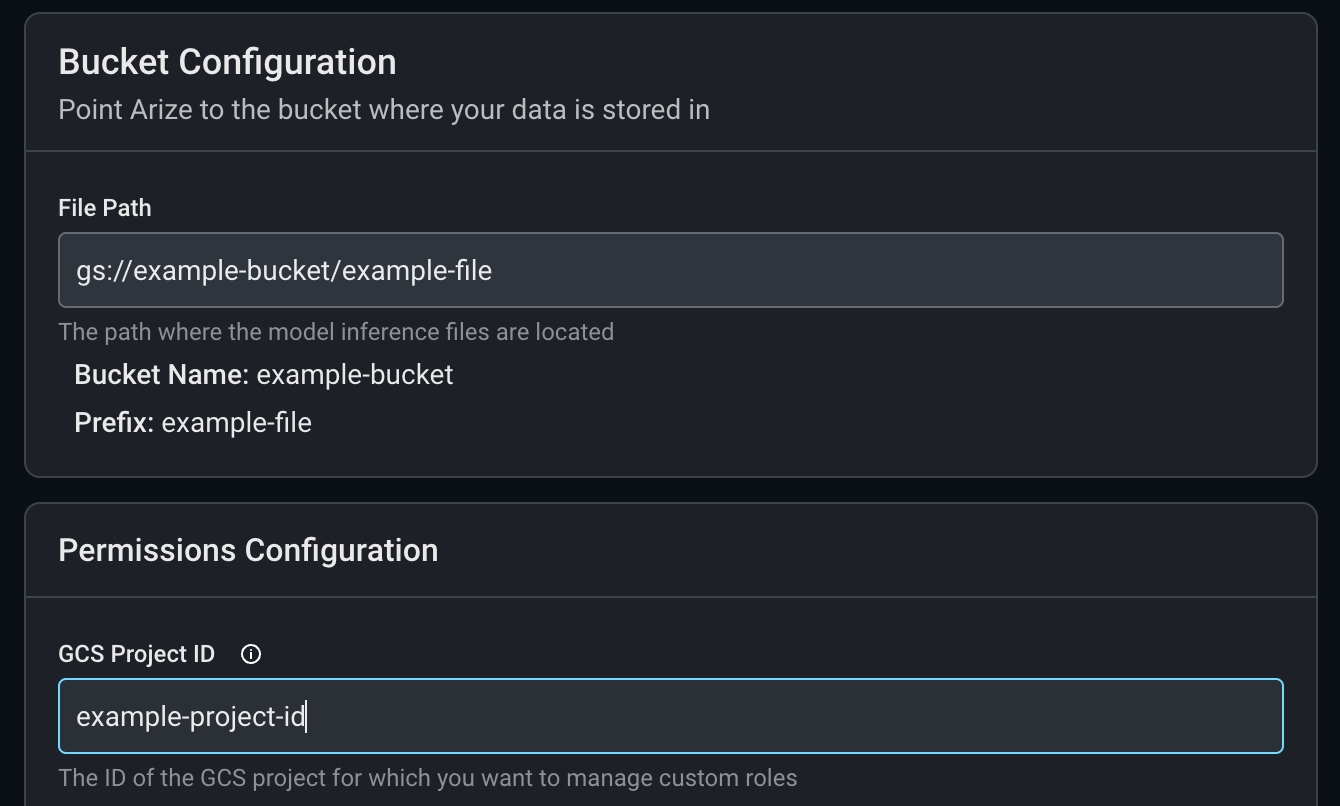Click the info icon beside GCS Project ID
The width and height of the screenshot is (1340, 806).
point(251,654)
